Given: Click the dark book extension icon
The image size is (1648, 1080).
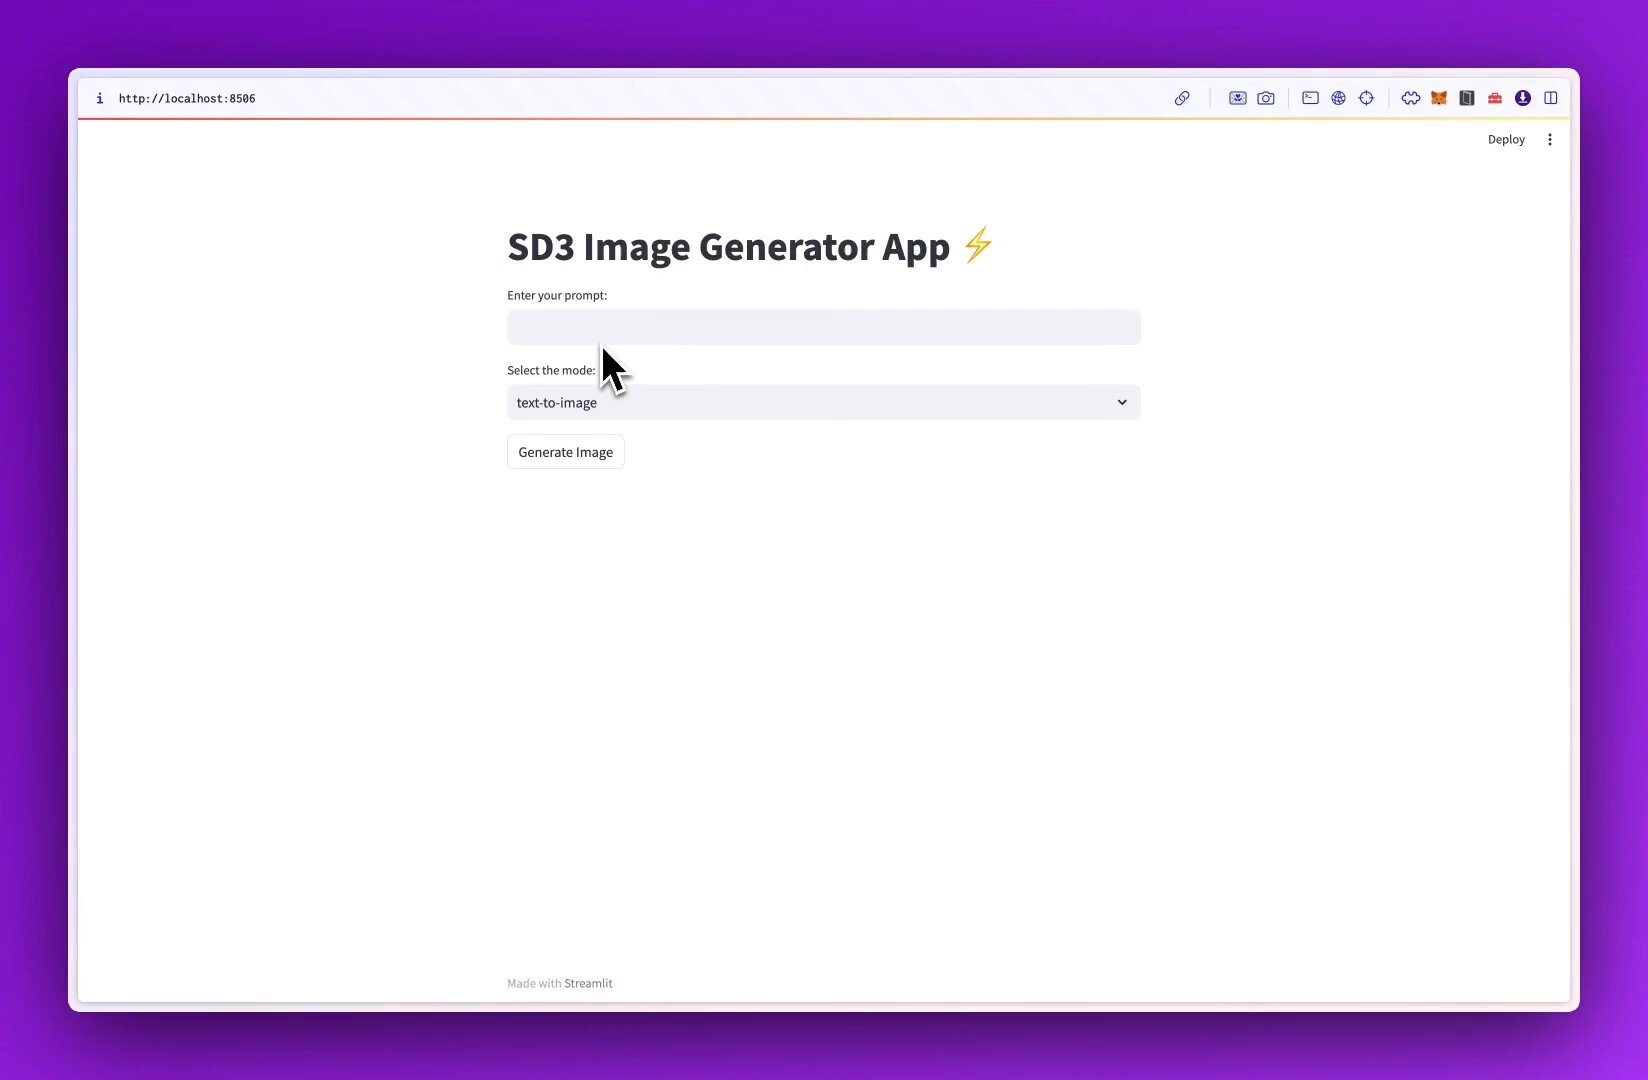Looking at the screenshot, I should 1467,98.
